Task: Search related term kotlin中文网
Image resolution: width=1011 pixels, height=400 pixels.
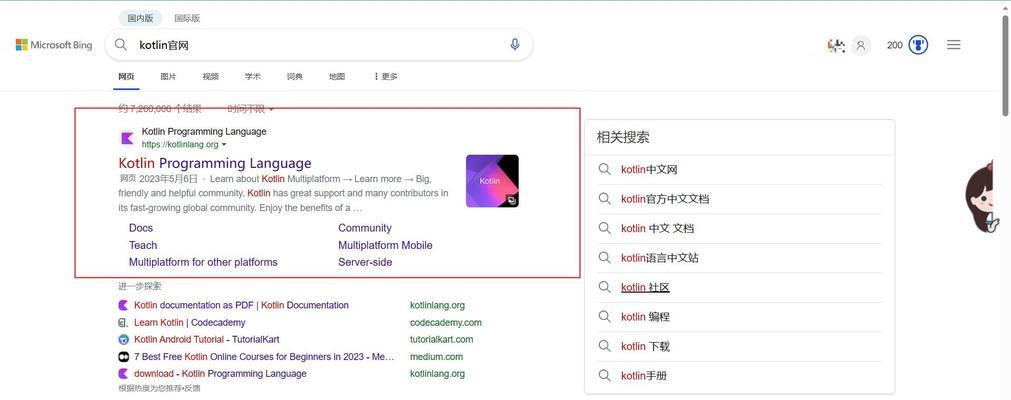Action: pyautogui.click(x=649, y=170)
